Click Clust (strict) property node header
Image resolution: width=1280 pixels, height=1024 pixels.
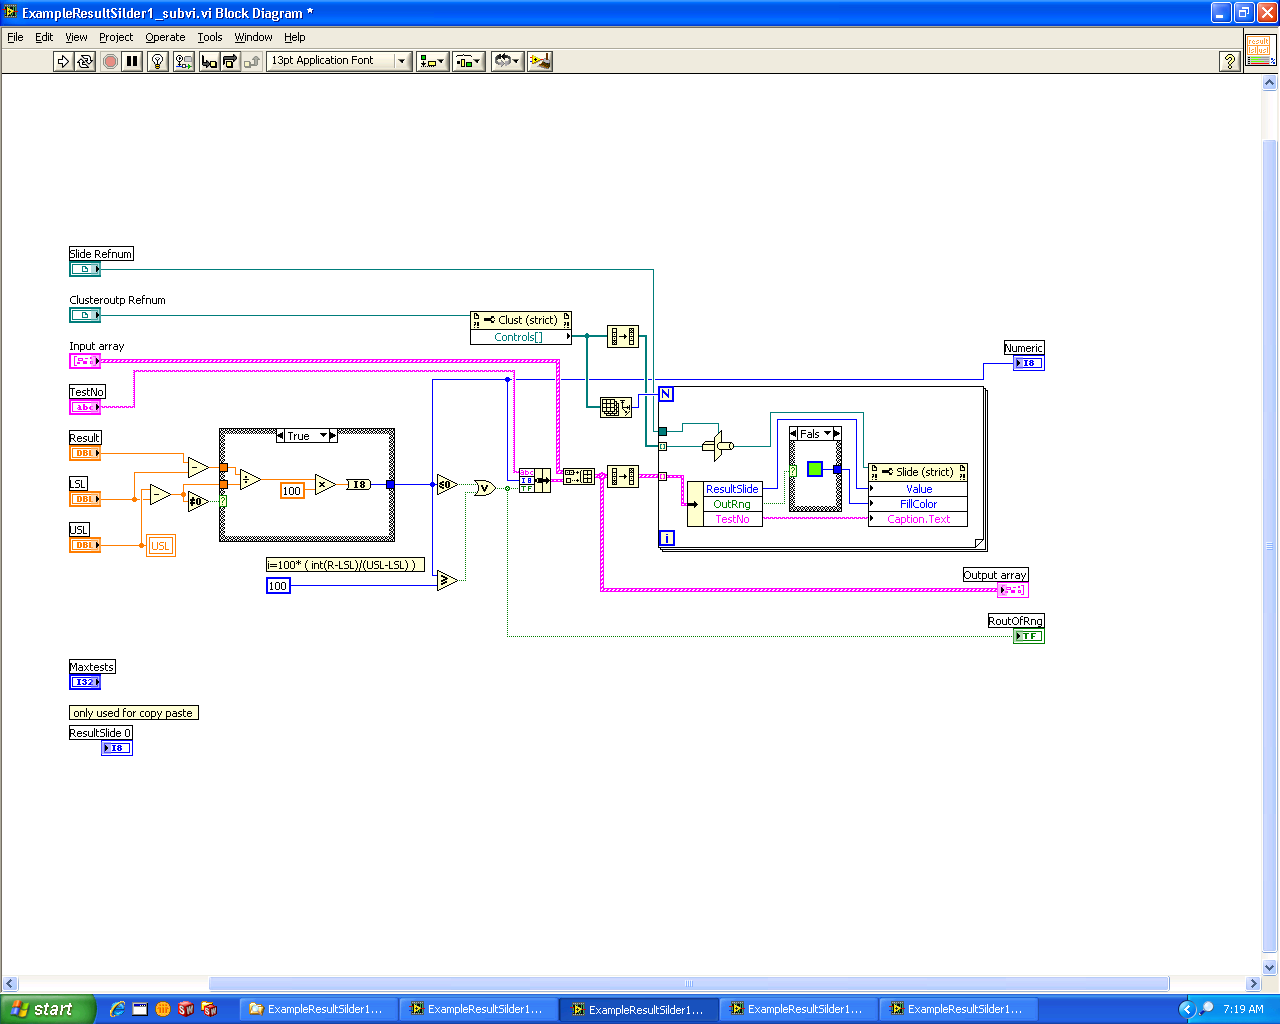coord(521,320)
